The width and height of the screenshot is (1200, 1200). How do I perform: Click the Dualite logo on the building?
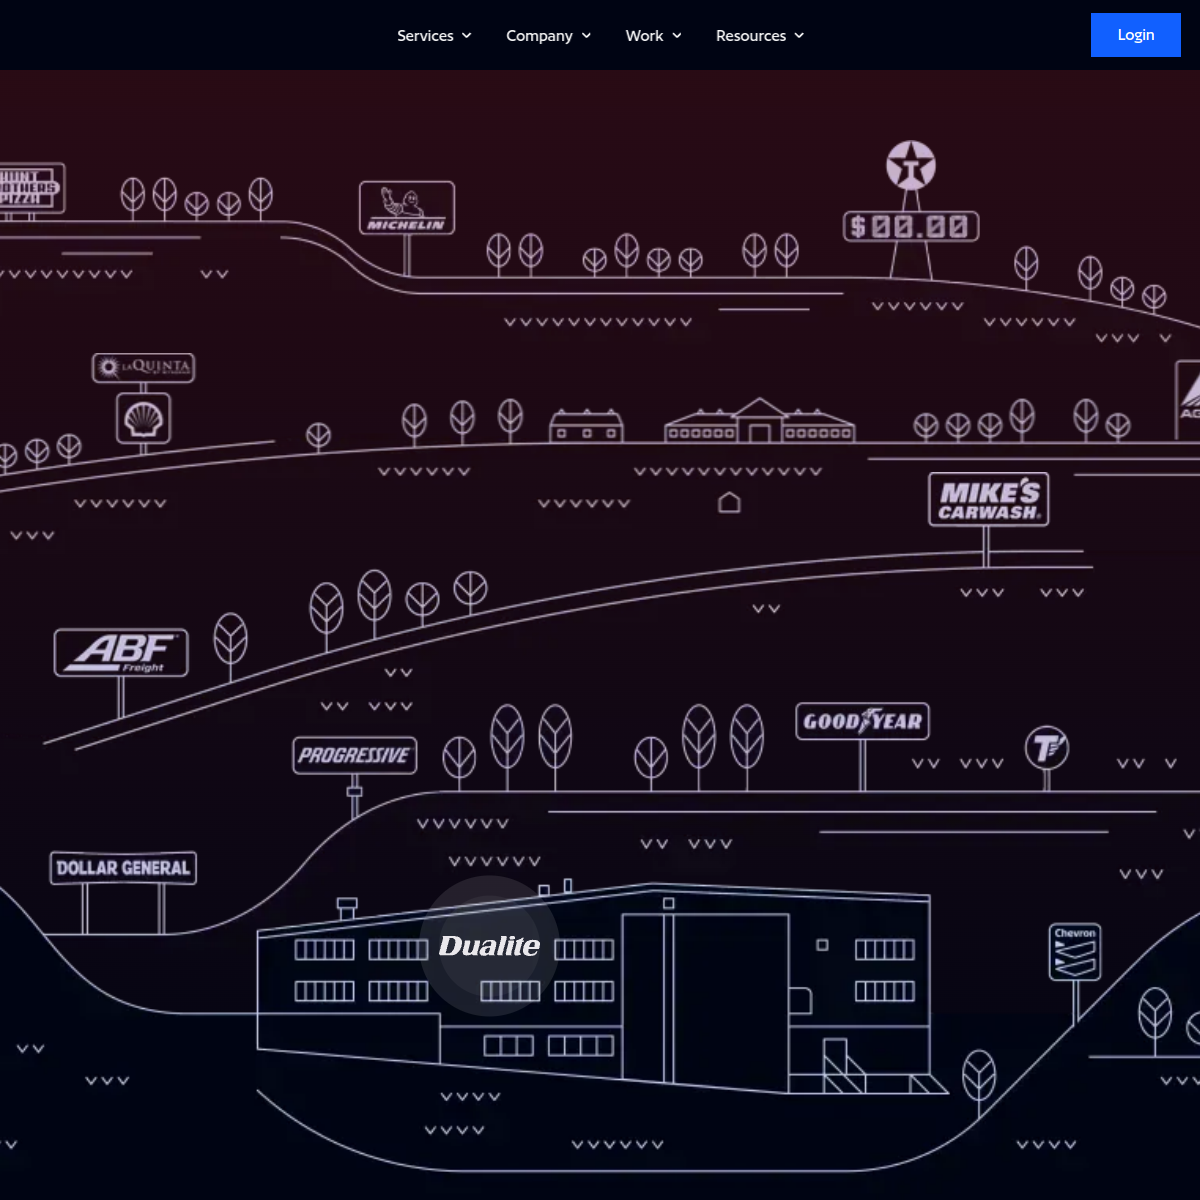pos(489,946)
